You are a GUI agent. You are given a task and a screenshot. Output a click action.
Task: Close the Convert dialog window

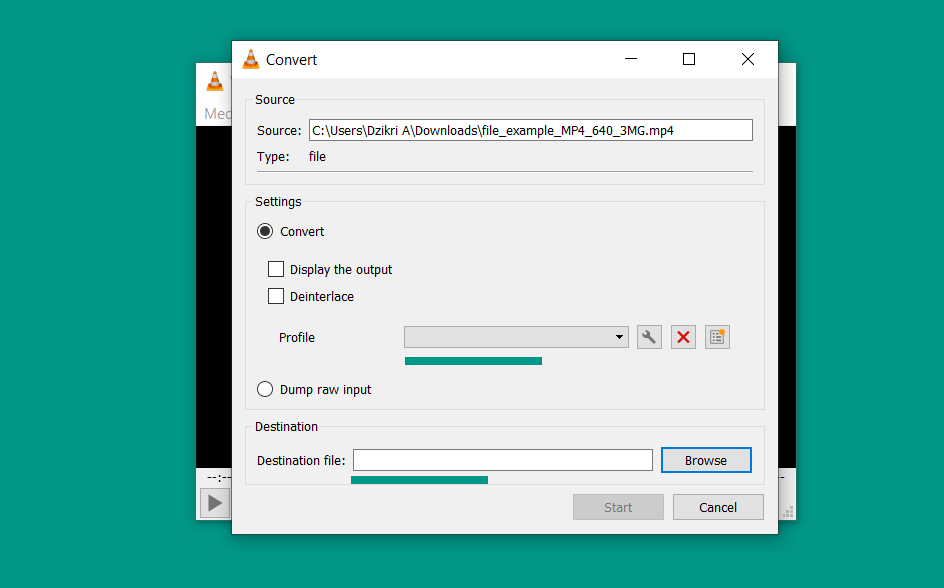point(748,59)
